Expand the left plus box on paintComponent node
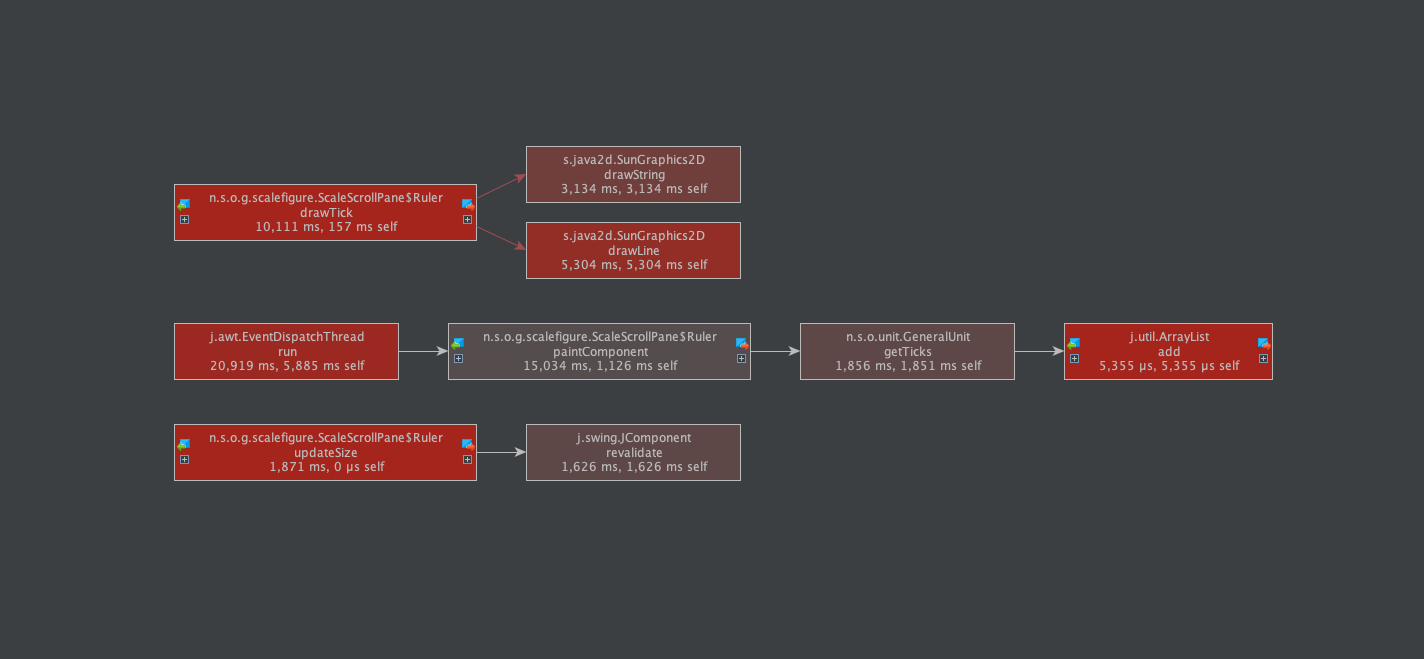 [x=458, y=358]
